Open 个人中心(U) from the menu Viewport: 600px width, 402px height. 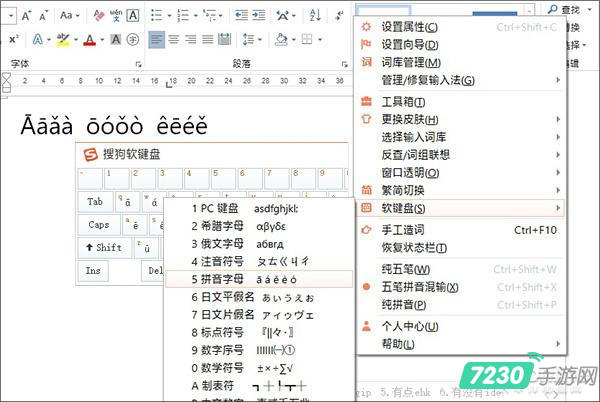(x=460, y=326)
